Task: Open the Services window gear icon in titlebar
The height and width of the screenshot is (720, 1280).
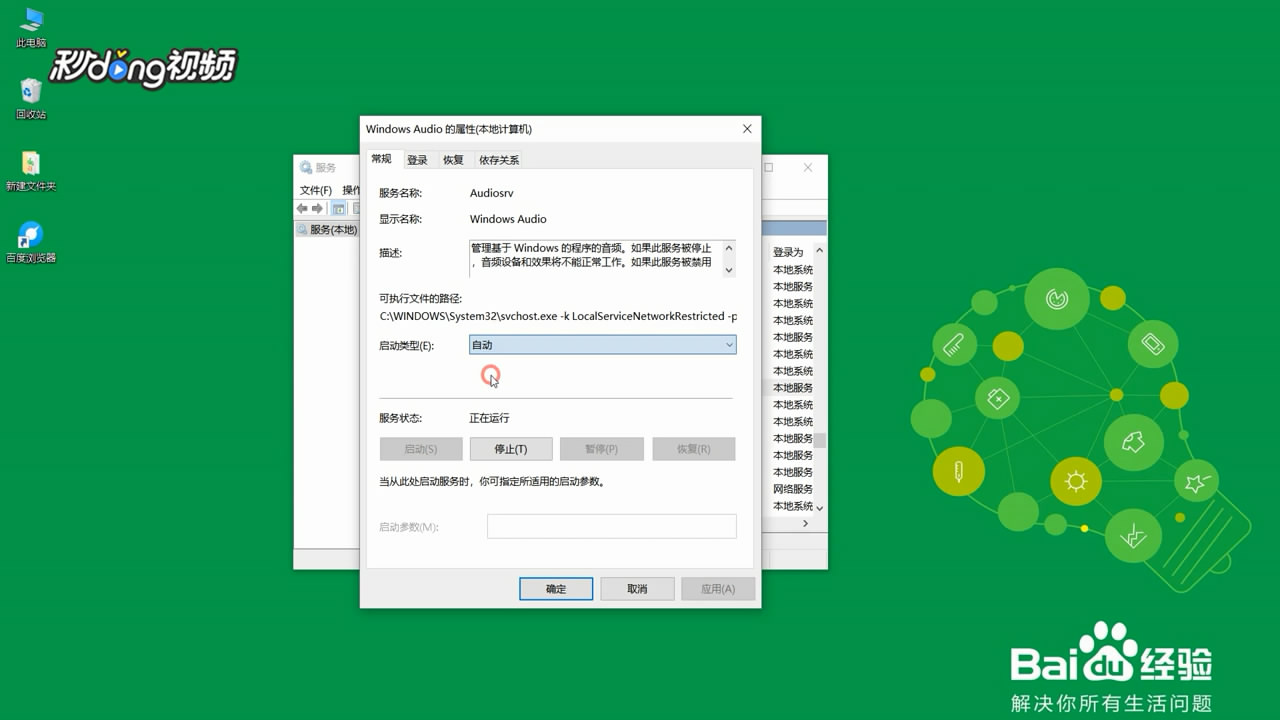Action: point(305,167)
